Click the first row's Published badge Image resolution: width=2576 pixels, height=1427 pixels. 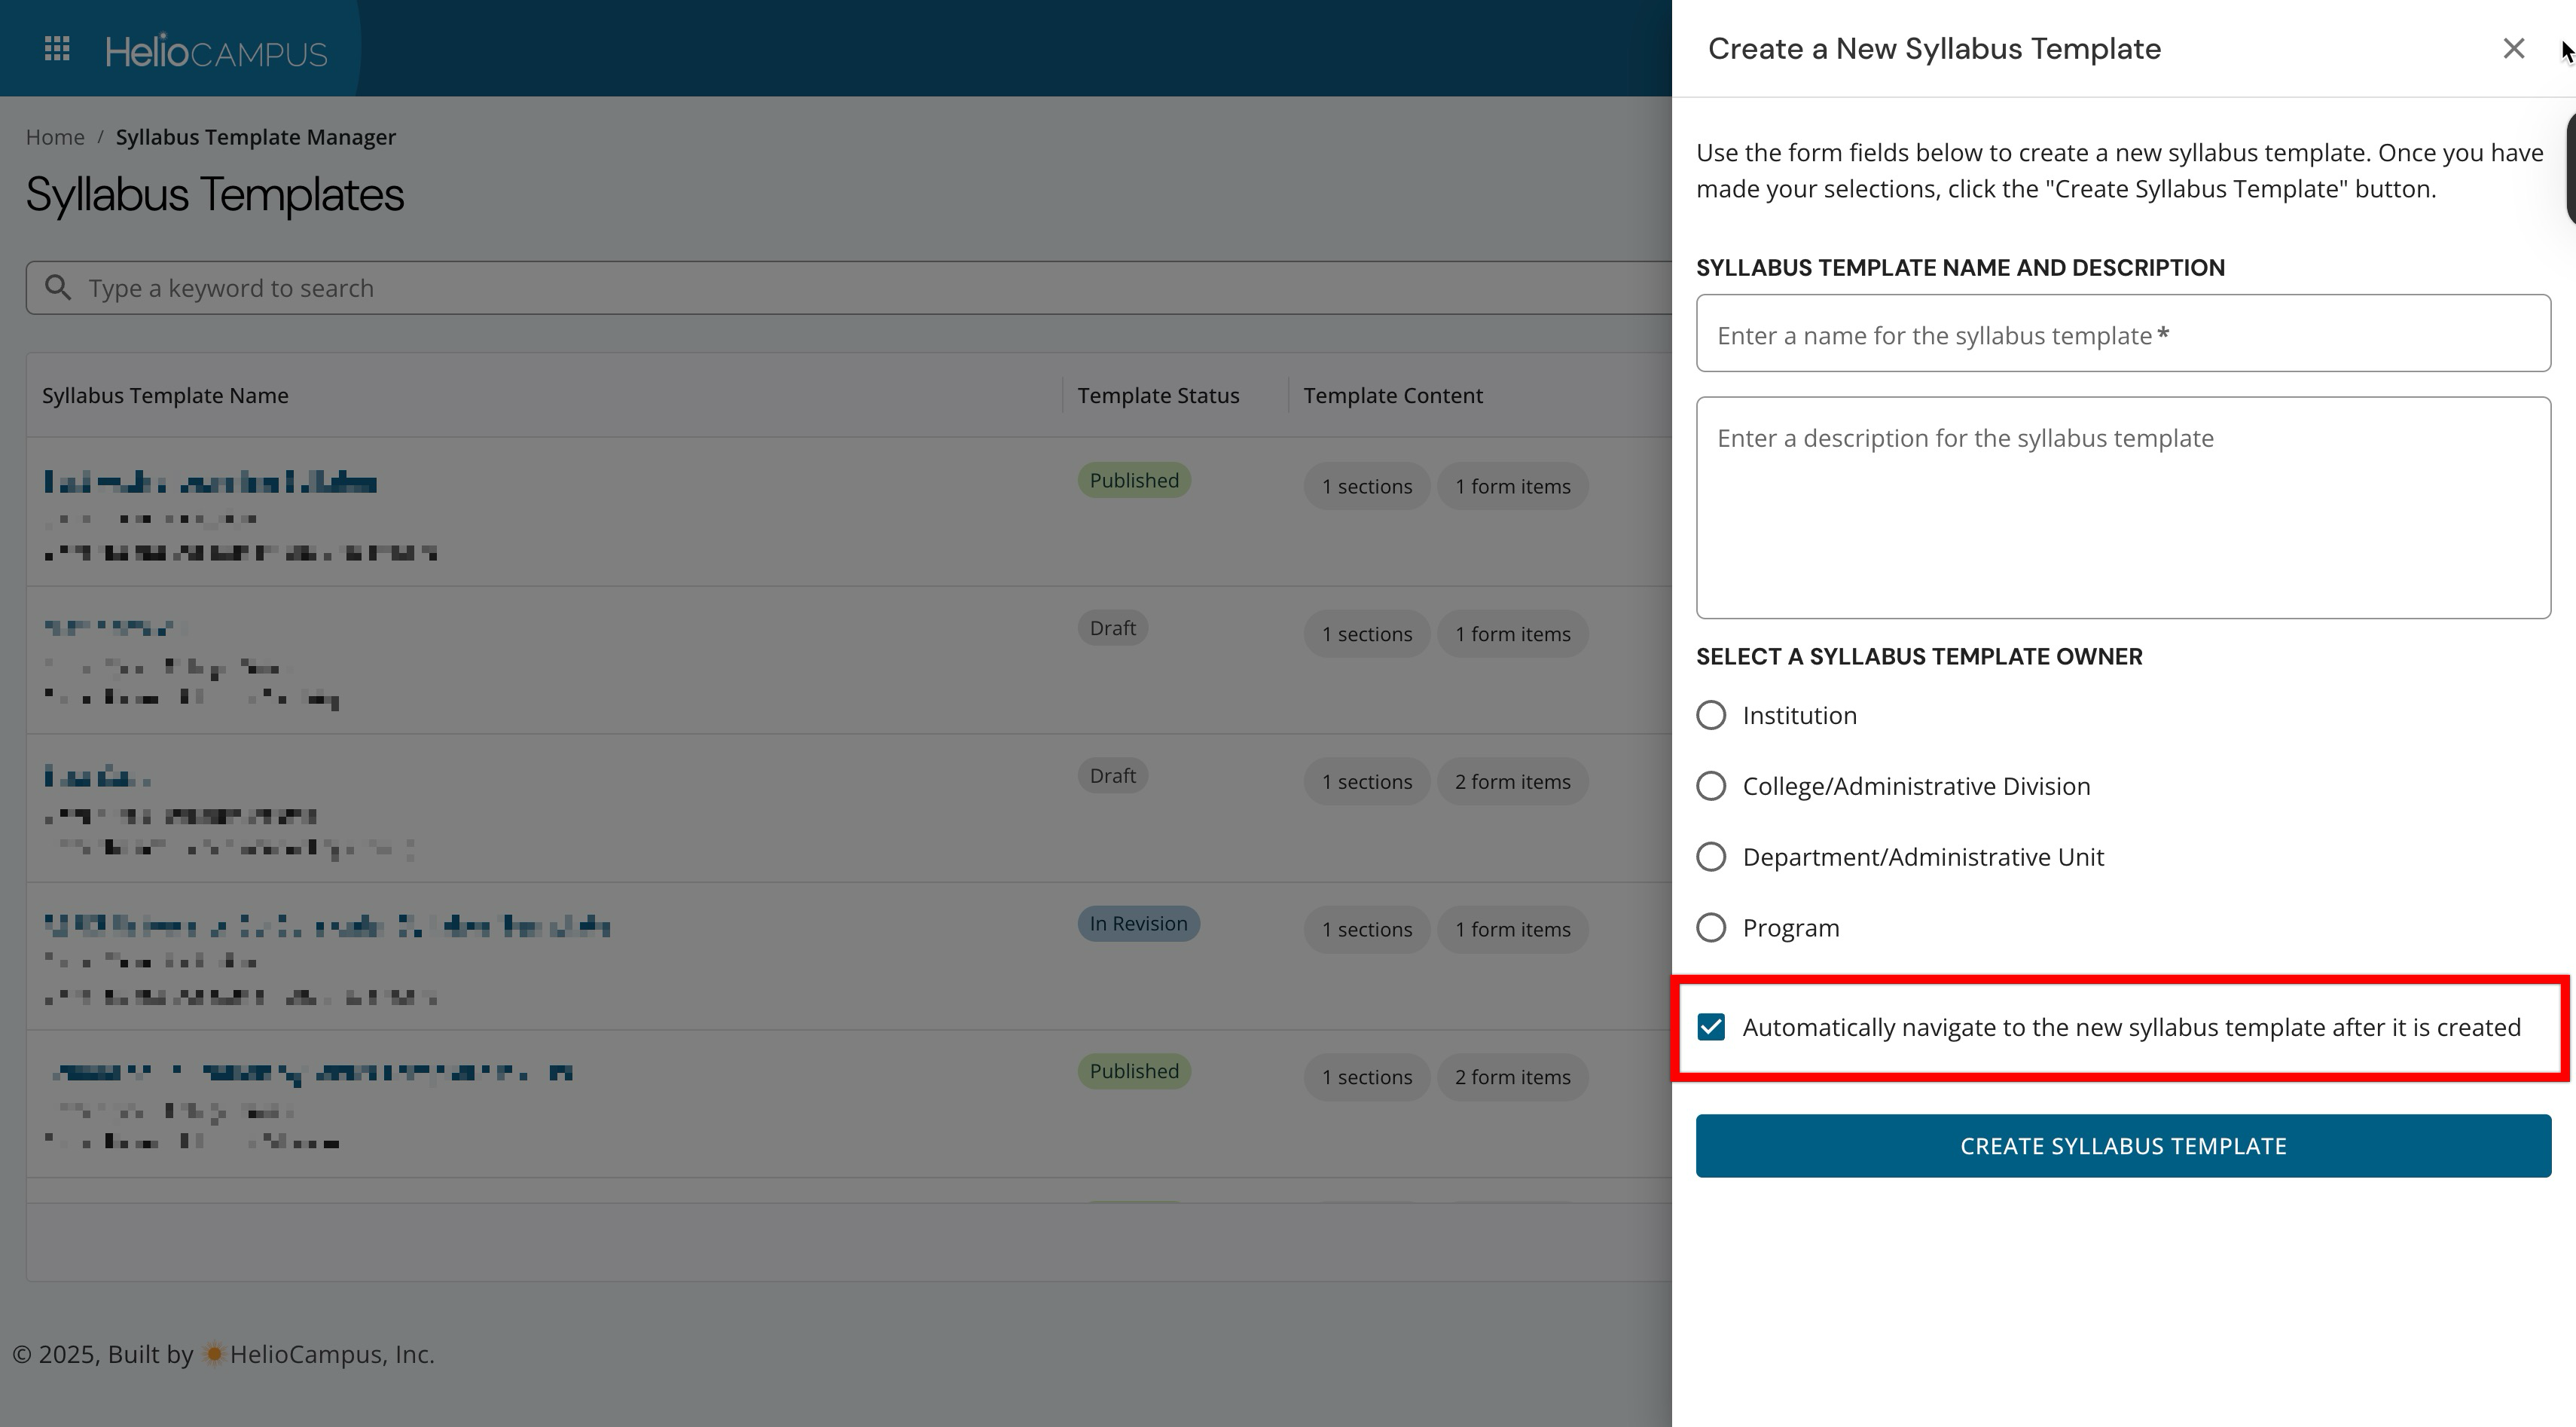(x=1133, y=481)
